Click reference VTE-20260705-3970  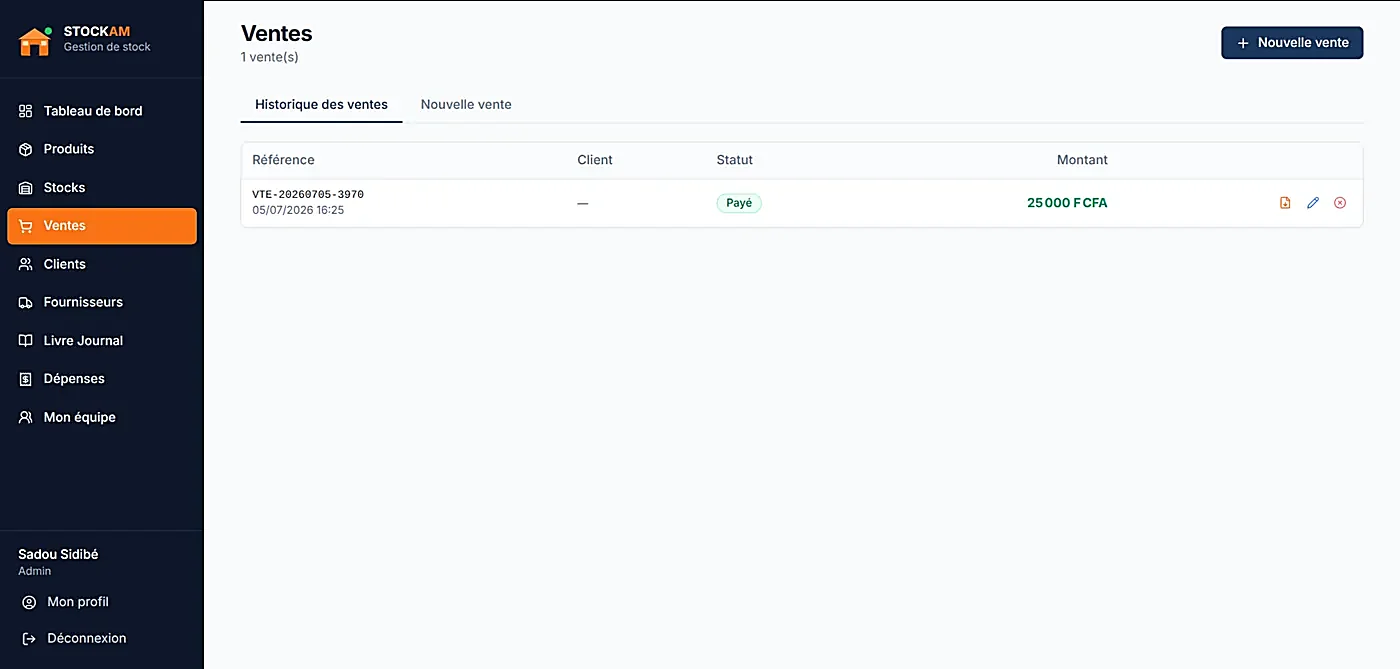tap(308, 195)
